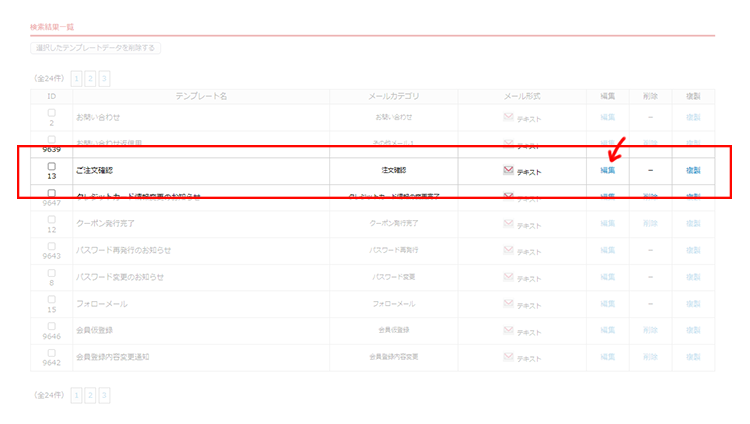Select page 2 in pagination below table
750x424 pixels.
click(90, 395)
